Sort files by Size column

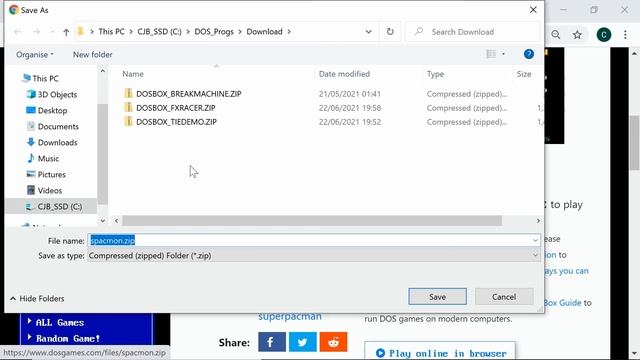click(x=524, y=74)
